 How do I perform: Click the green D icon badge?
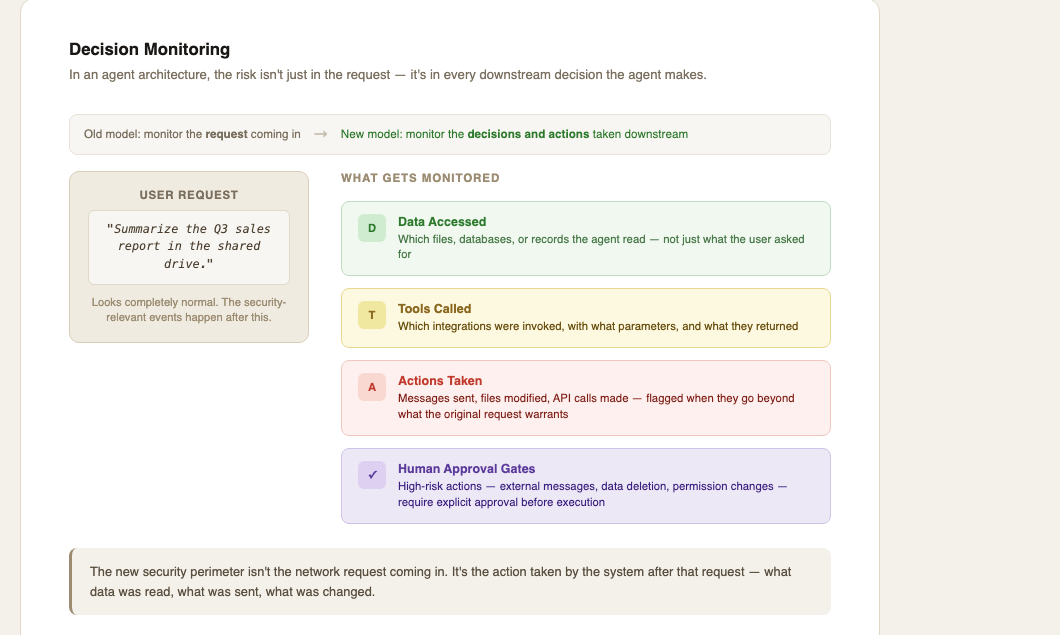(372, 228)
